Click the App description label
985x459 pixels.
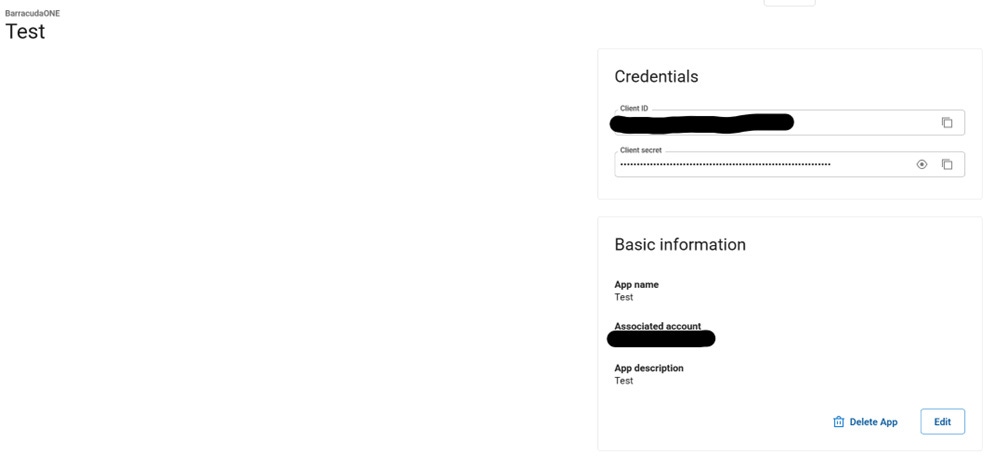(649, 368)
